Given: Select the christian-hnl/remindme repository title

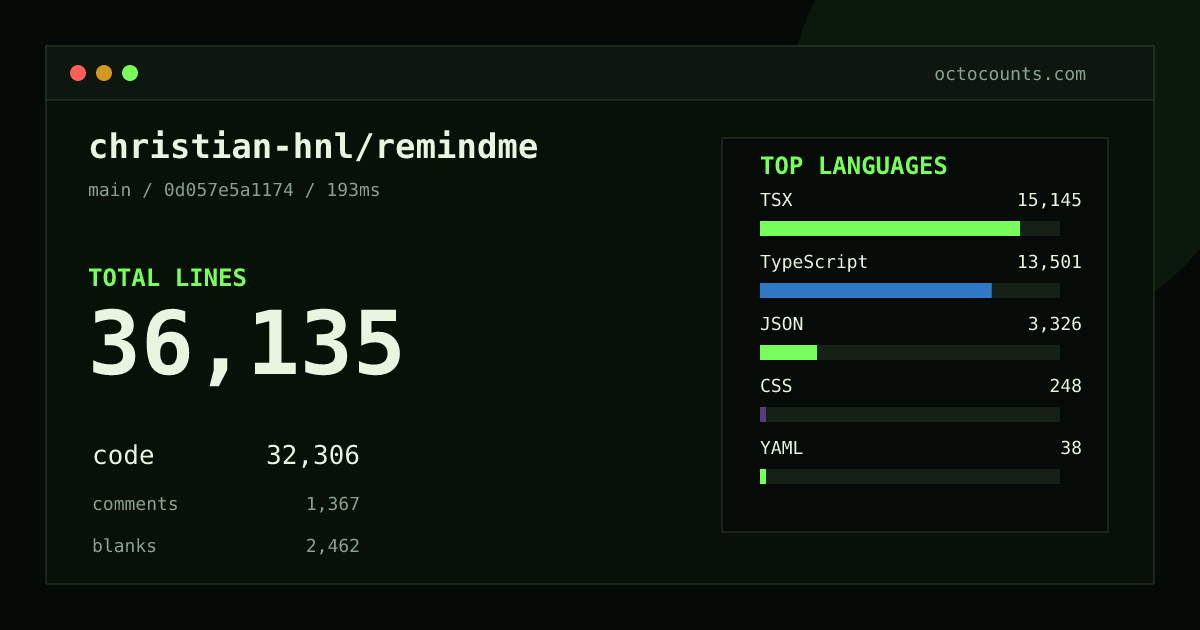Looking at the screenshot, I should 313,147.
